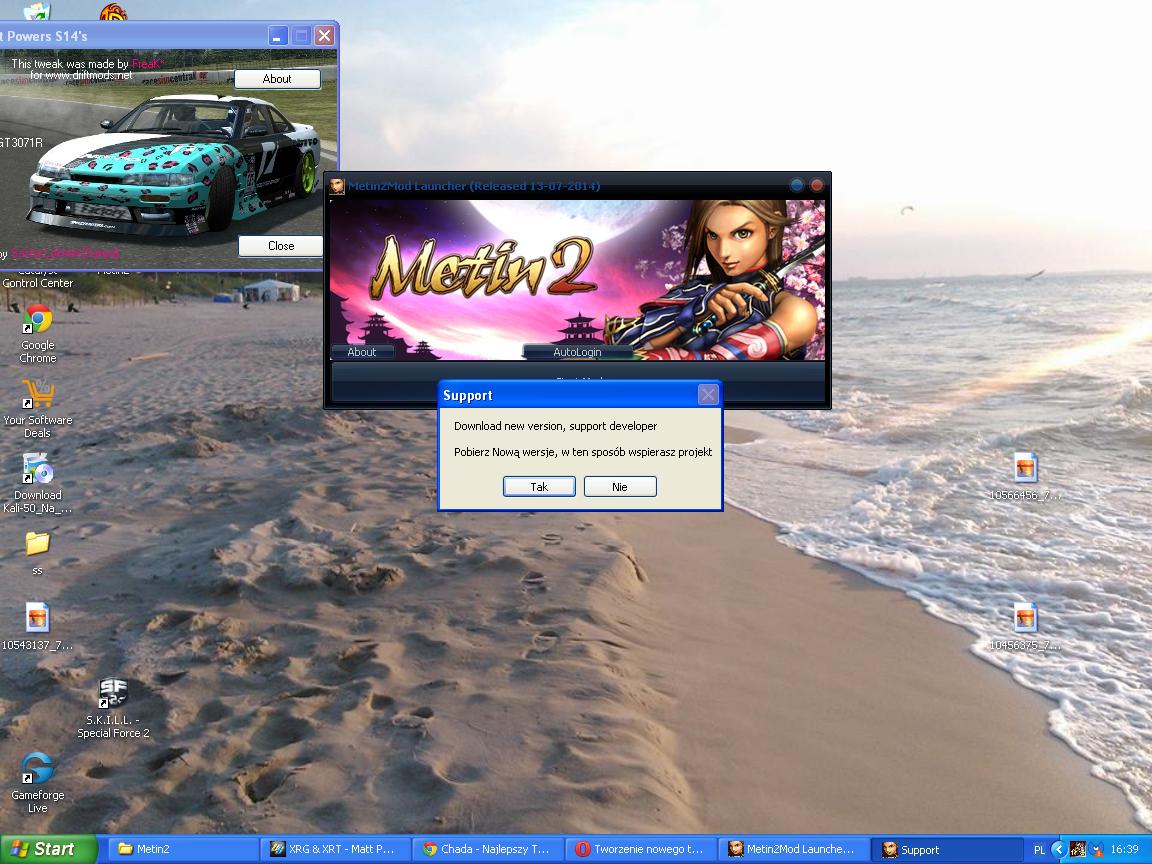Screen dimensions: 1152x864
Task: Click the PL language indicator in tray
Action: (x=1039, y=849)
